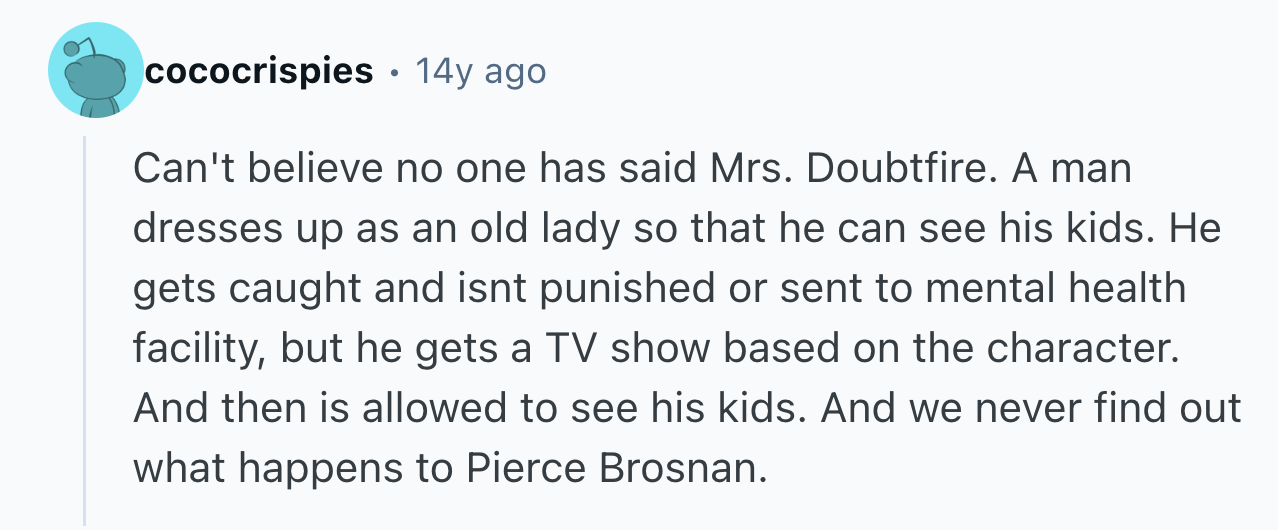Click the "14y ago" comment timestamp
Viewport: 1278px width, 530px height.
point(480,72)
